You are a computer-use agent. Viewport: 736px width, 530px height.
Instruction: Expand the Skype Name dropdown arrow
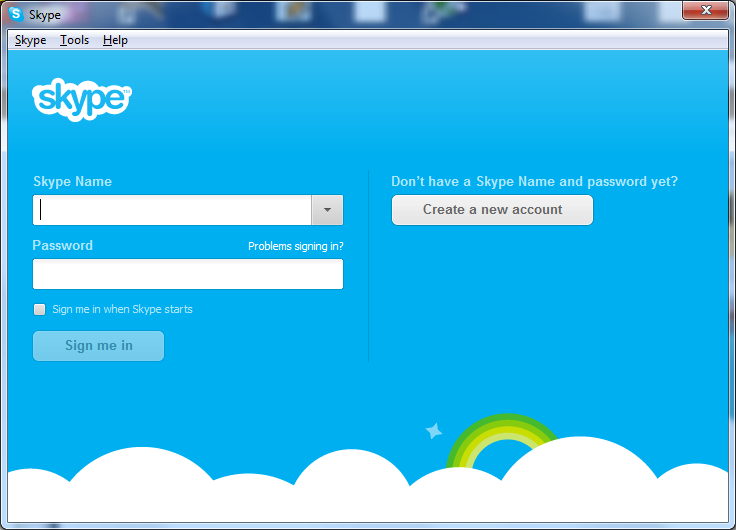click(327, 210)
